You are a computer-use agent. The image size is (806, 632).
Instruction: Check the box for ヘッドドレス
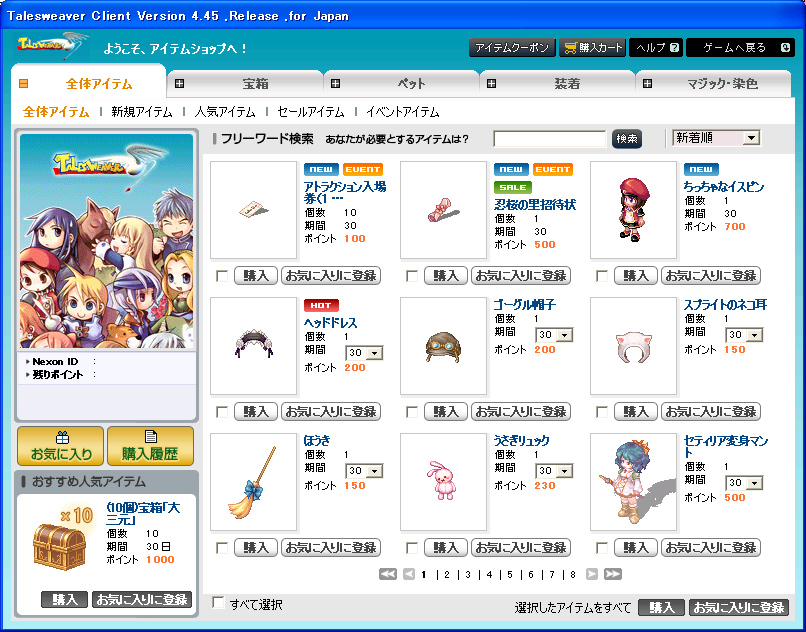pos(222,412)
